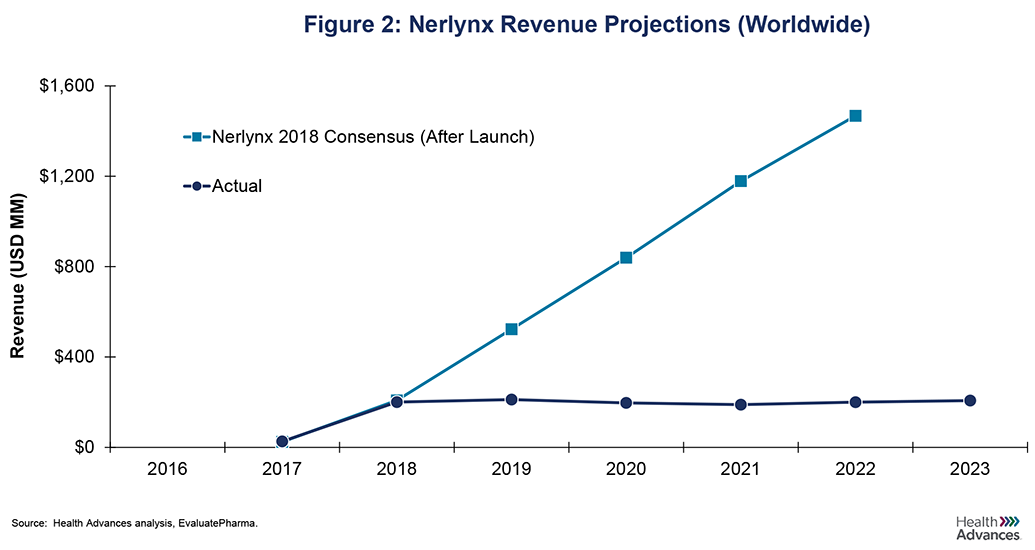Select the 'Nerlynx 2018 Consensus (After Launch)' legend entry
Screen dimensions: 1035x550
[359, 137]
